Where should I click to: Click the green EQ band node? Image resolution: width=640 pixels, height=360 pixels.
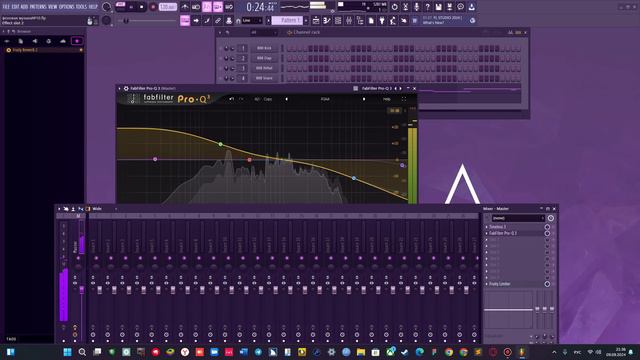coord(221,144)
